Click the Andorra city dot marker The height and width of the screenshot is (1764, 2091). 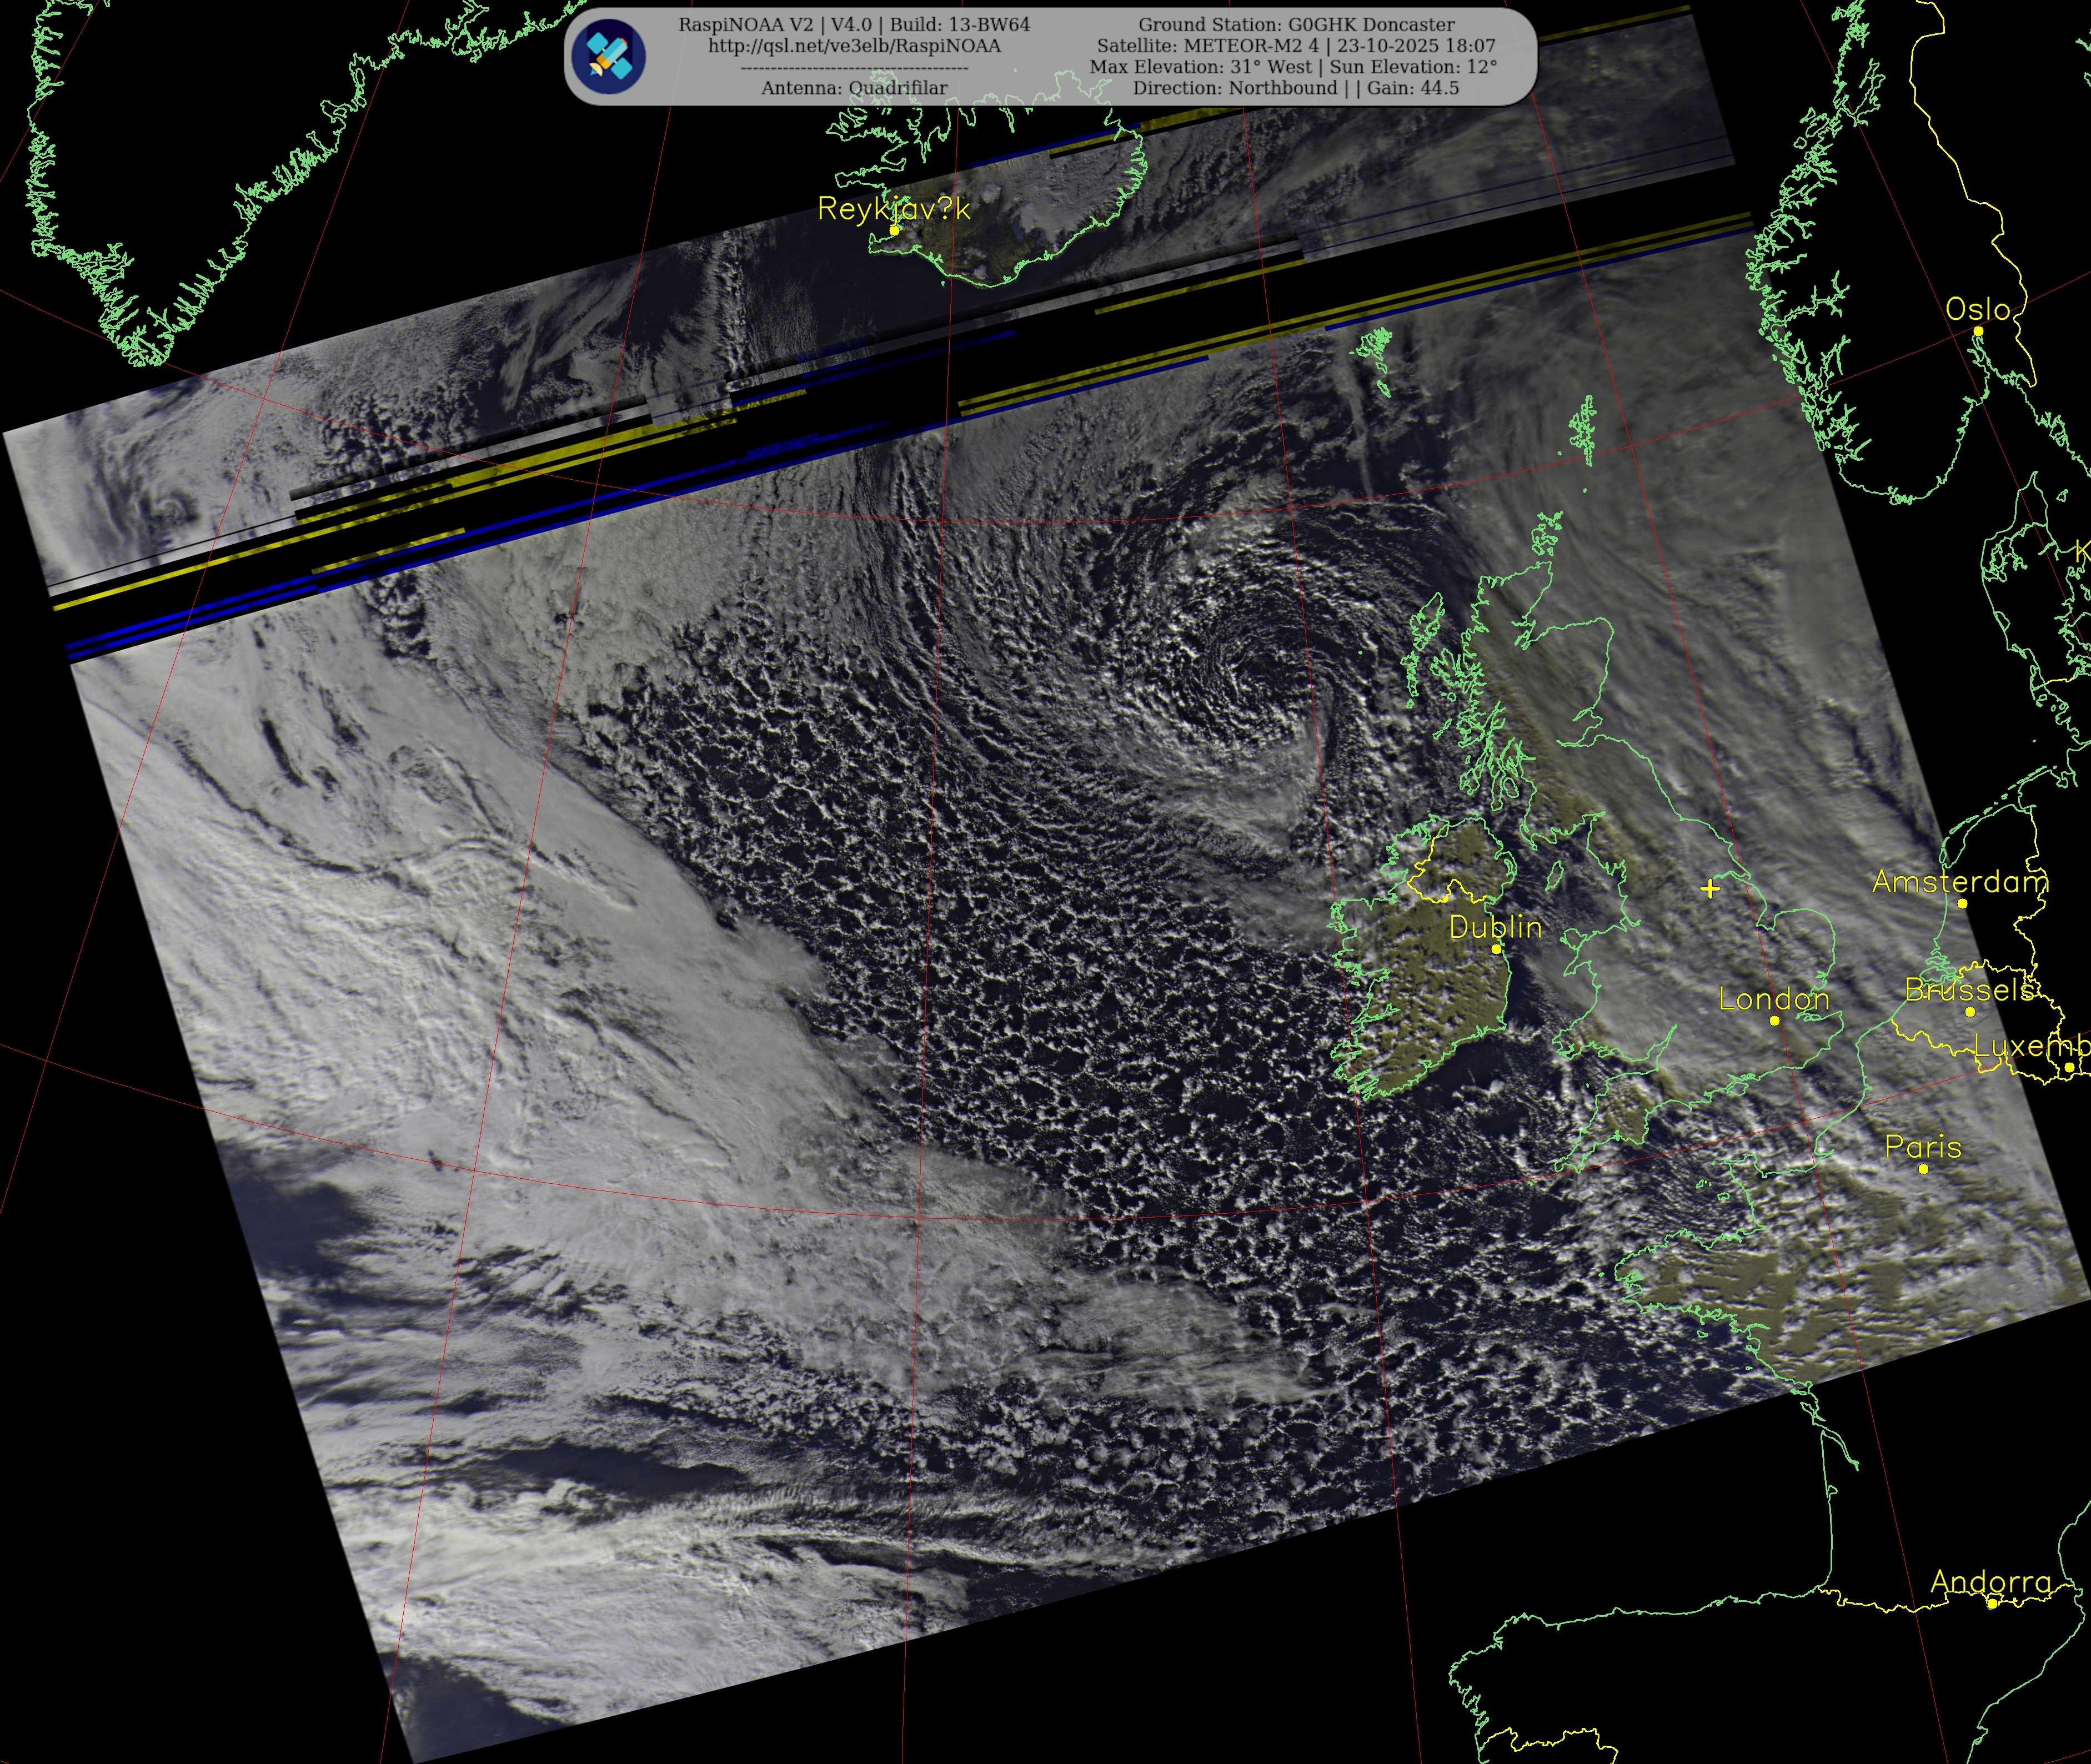(1991, 1603)
